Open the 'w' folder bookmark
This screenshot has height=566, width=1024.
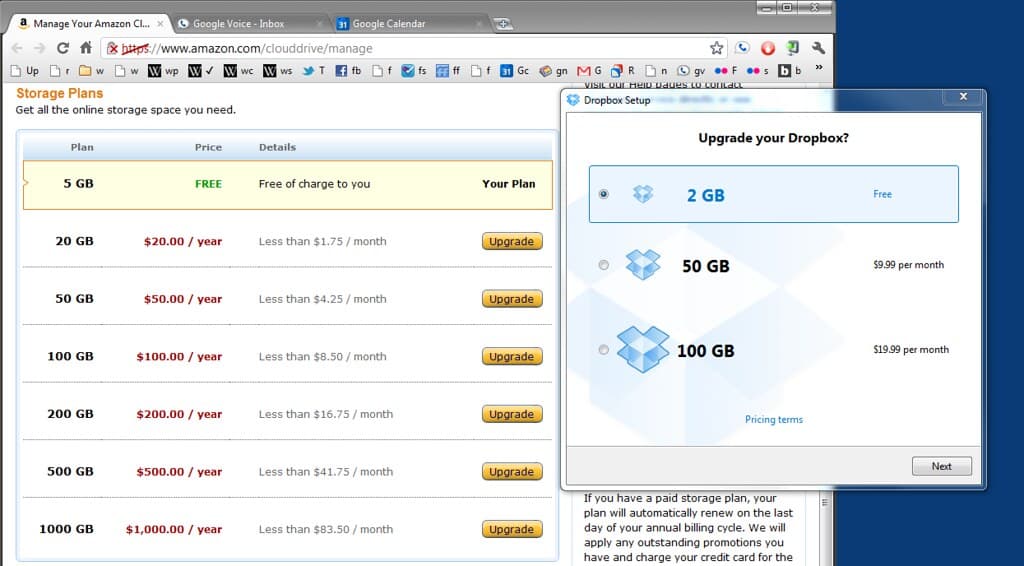[x=91, y=71]
